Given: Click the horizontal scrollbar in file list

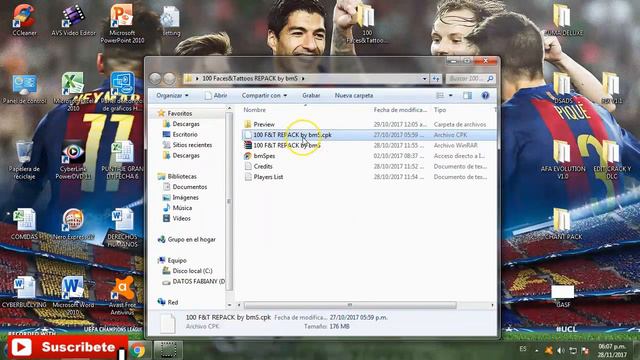Looking at the screenshot, I should 350,305.
